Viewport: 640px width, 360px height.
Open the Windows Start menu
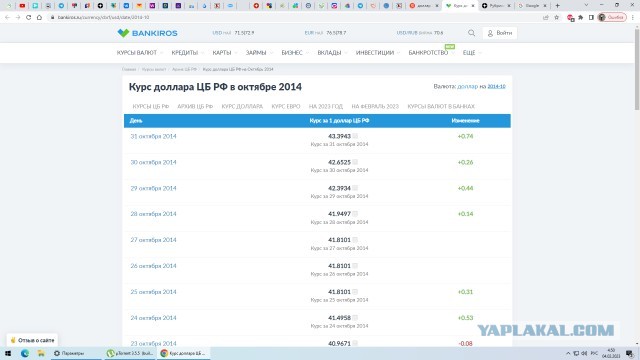(x=8, y=353)
